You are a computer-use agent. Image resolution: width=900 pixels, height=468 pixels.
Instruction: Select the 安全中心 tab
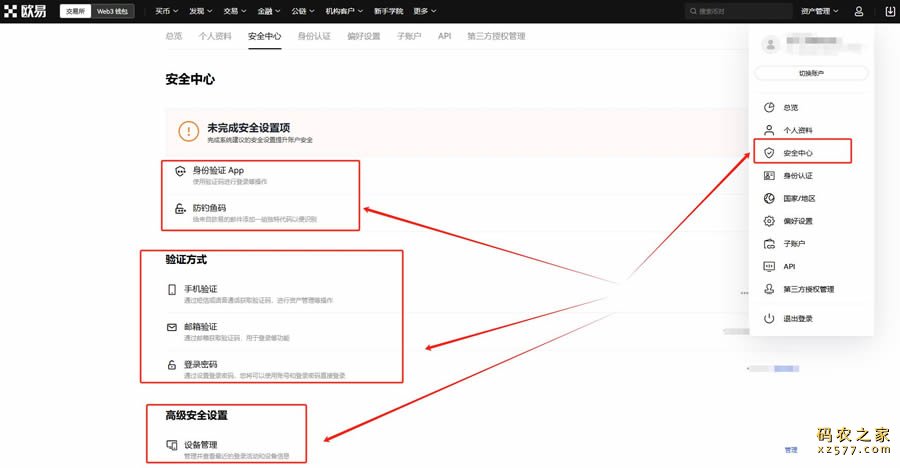point(265,36)
